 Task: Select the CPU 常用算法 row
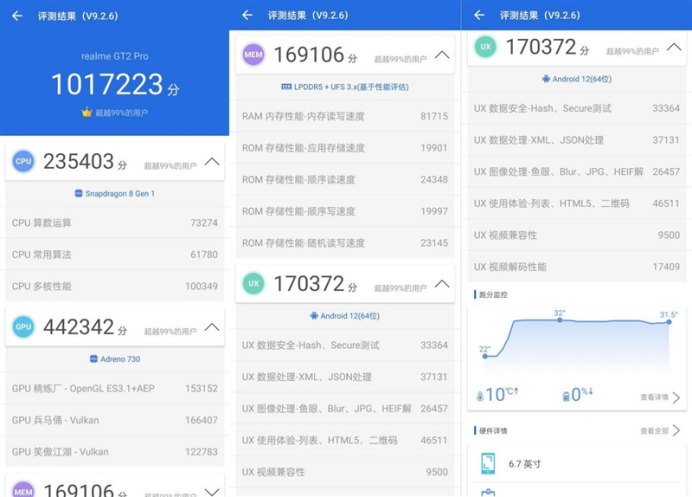tap(115, 255)
